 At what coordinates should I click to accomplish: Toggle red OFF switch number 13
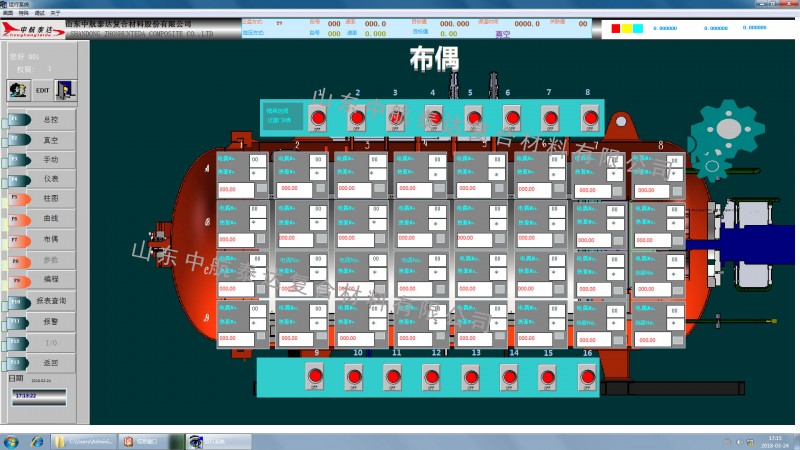click(471, 377)
